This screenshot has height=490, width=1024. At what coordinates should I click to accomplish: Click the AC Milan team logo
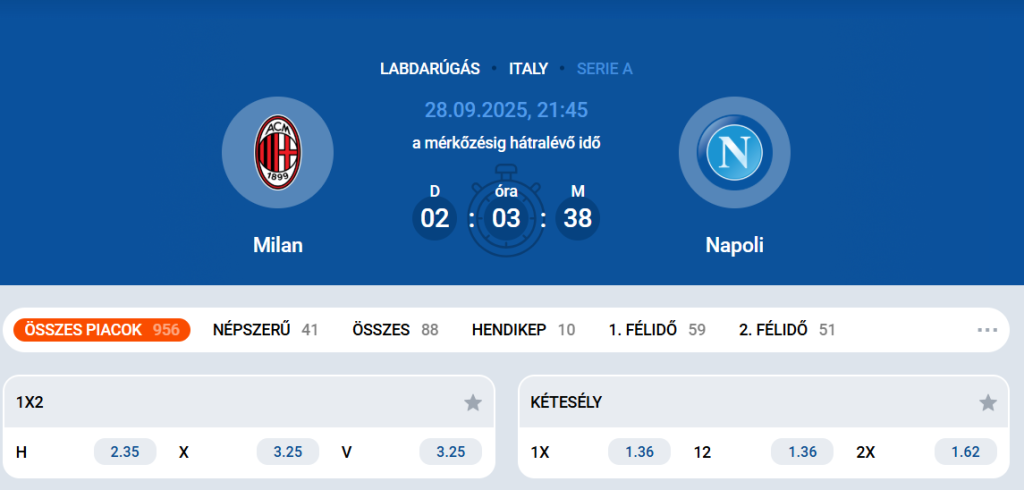[x=278, y=153]
